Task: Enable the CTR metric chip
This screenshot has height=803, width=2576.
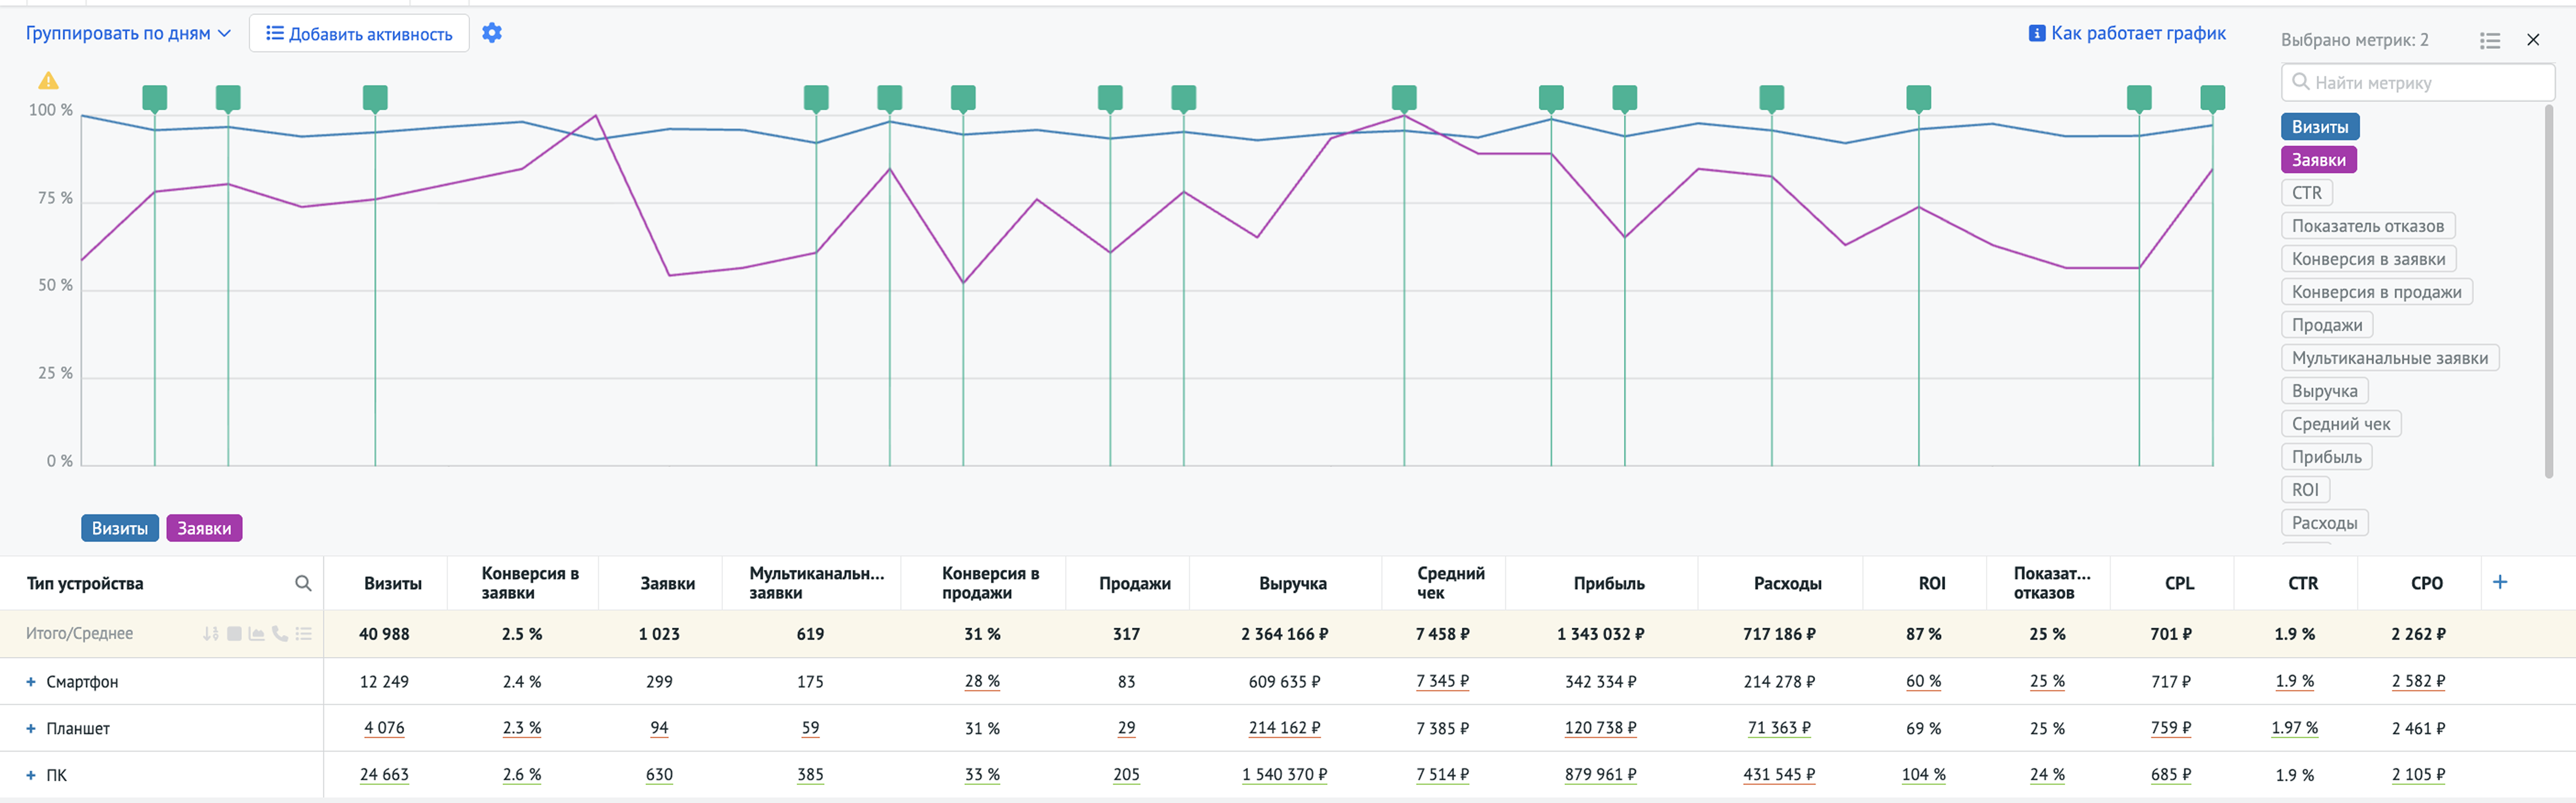Action: pos(2306,193)
